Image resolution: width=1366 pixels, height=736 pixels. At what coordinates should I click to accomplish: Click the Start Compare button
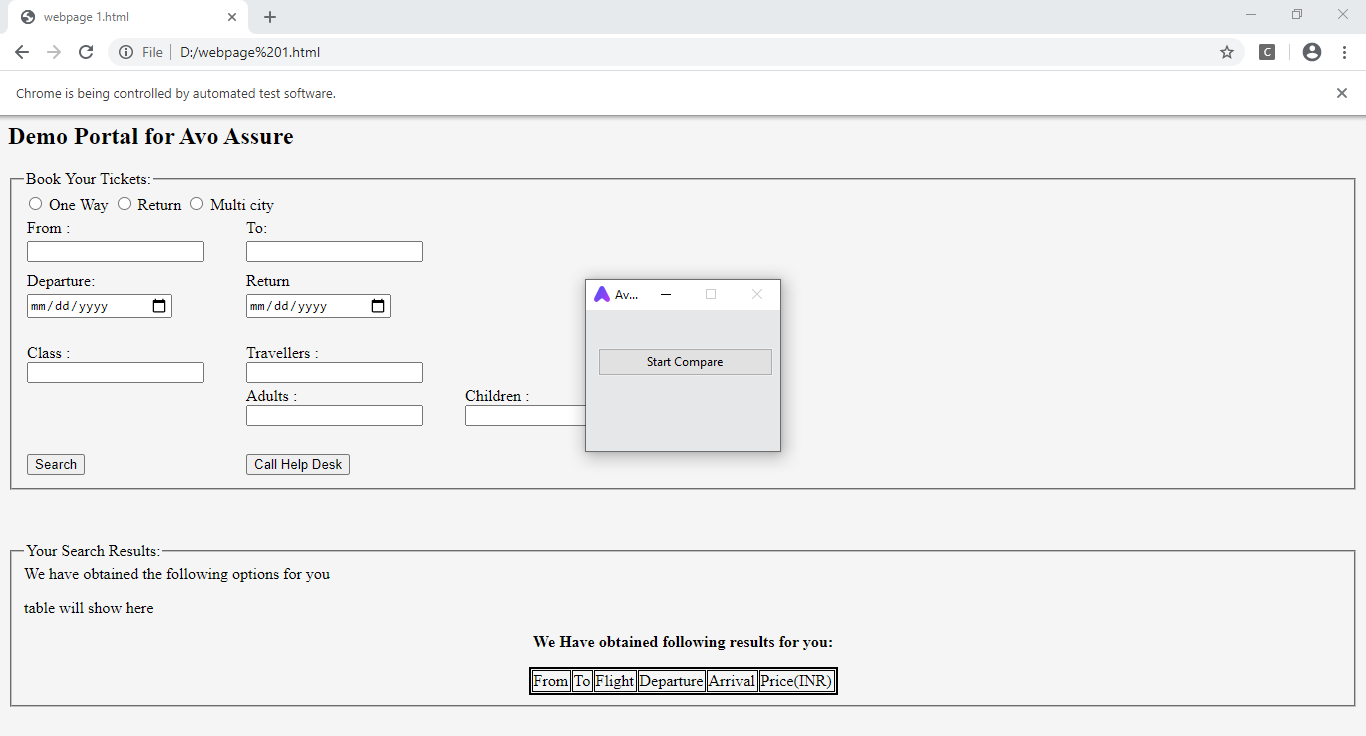coord(685,362)
